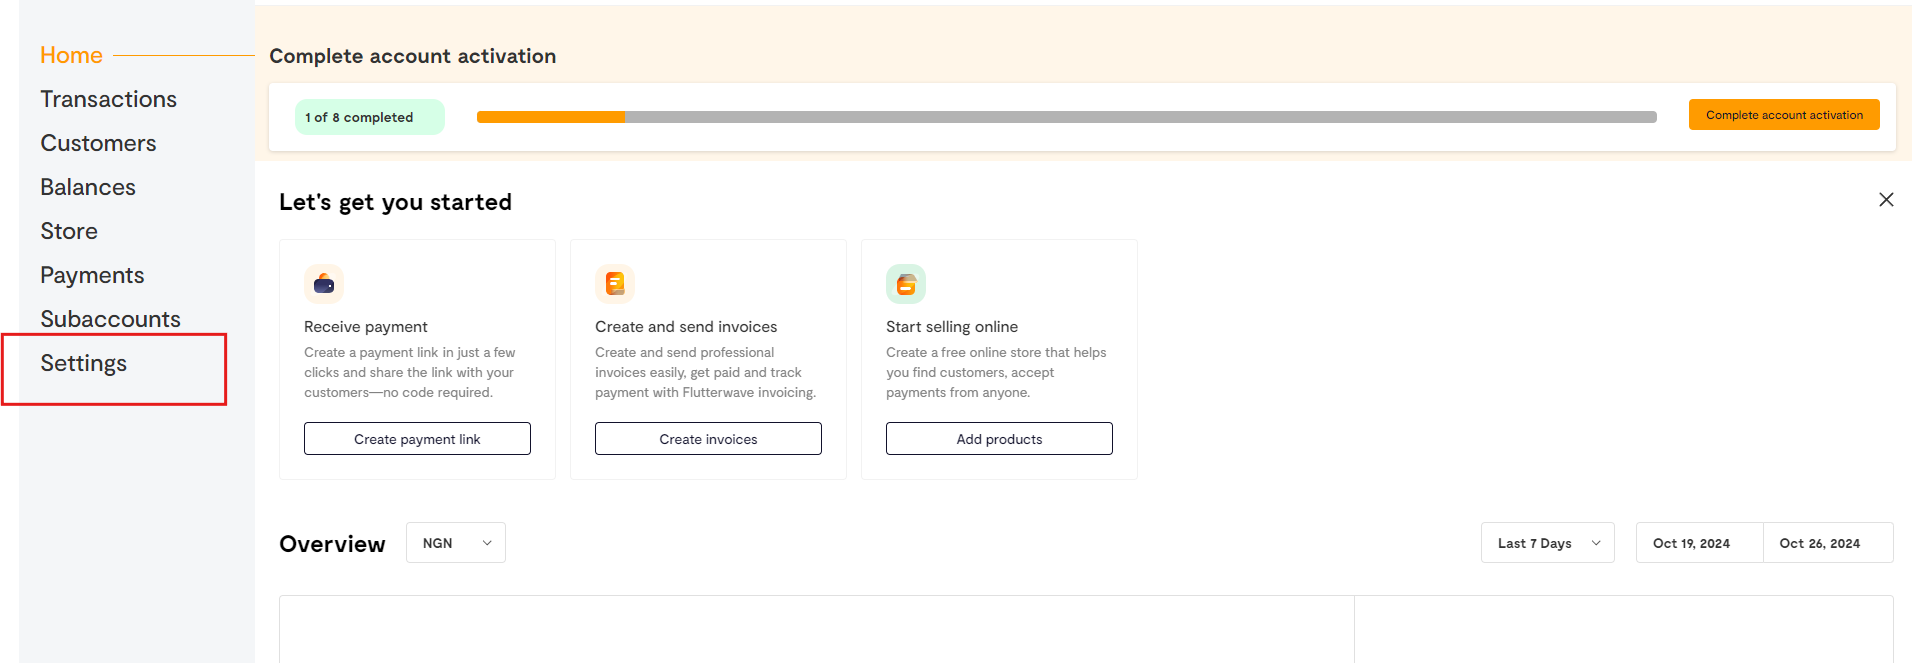Image resolution: width=1912 pixels, height=663 pixels.
Task: Go to Transactions in the sidebar
Action: point(108,99)
